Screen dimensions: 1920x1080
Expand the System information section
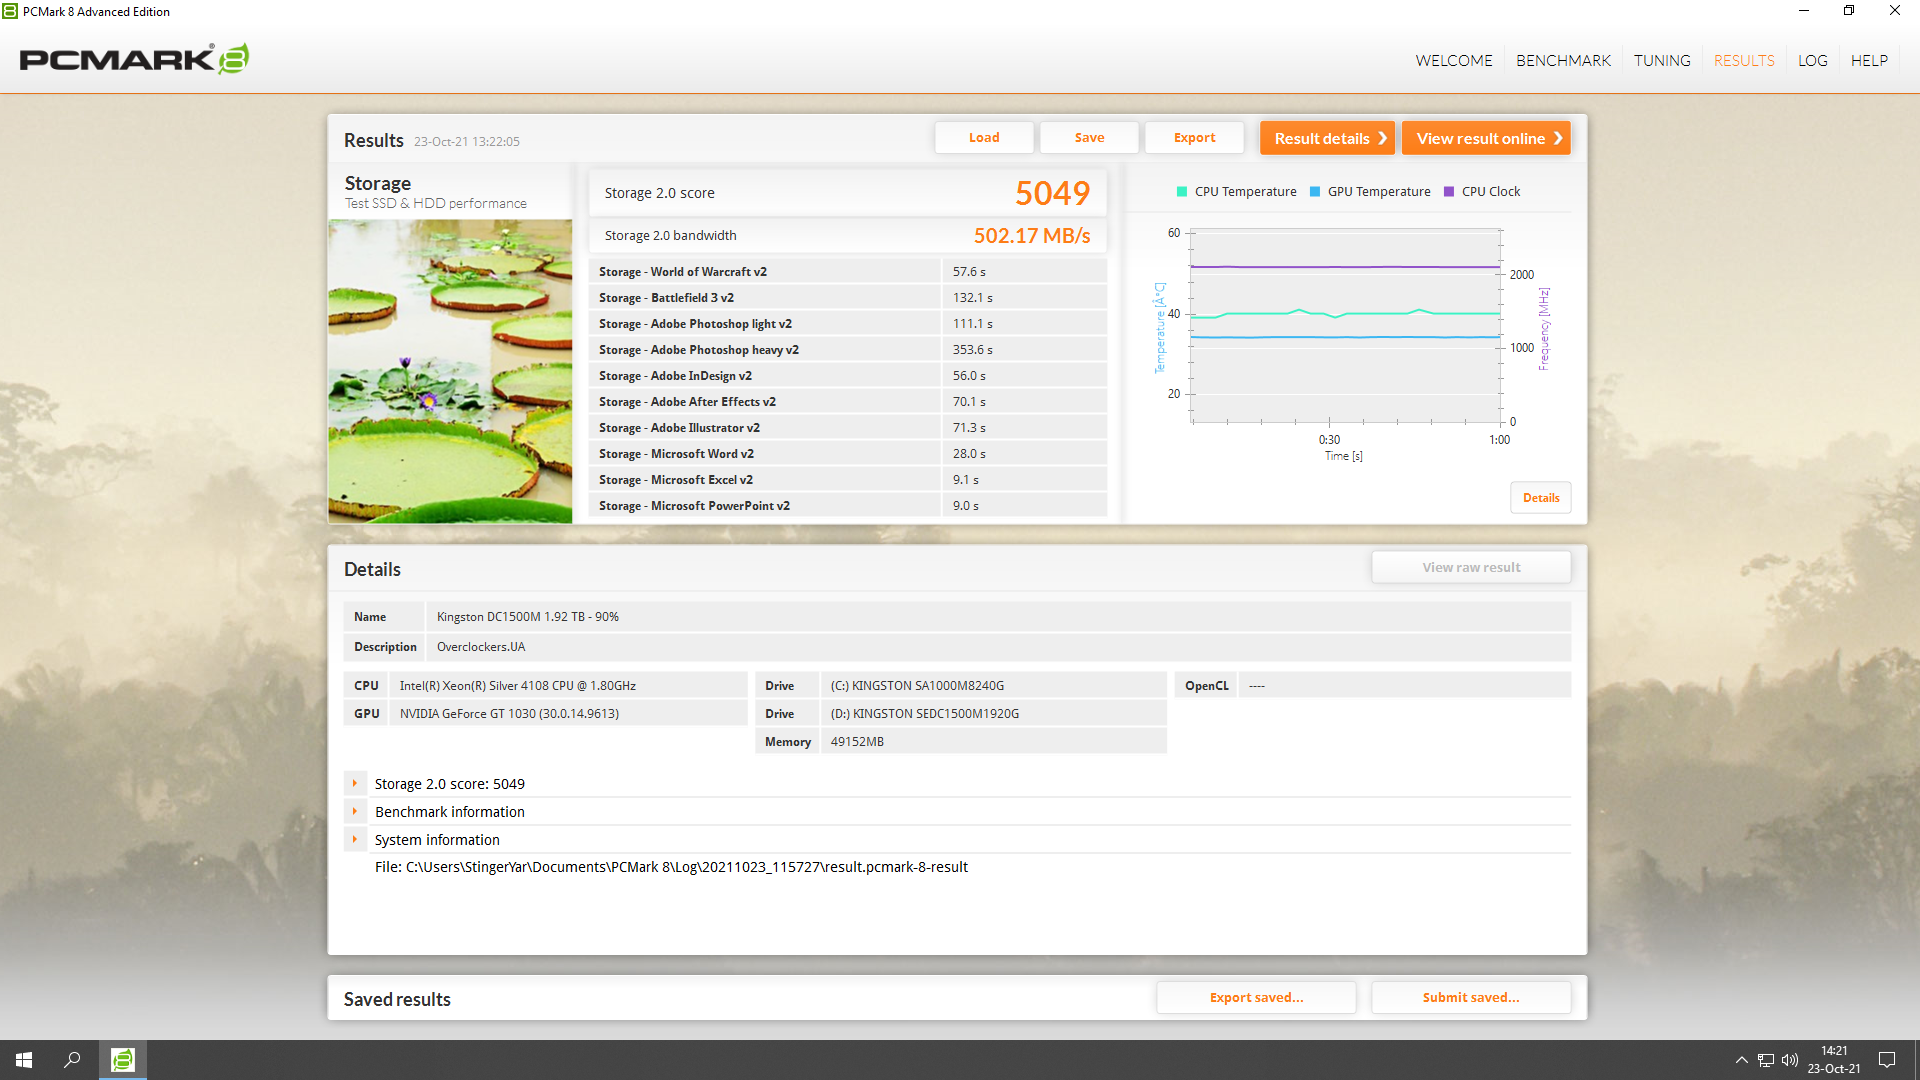(x=355, y=840)
